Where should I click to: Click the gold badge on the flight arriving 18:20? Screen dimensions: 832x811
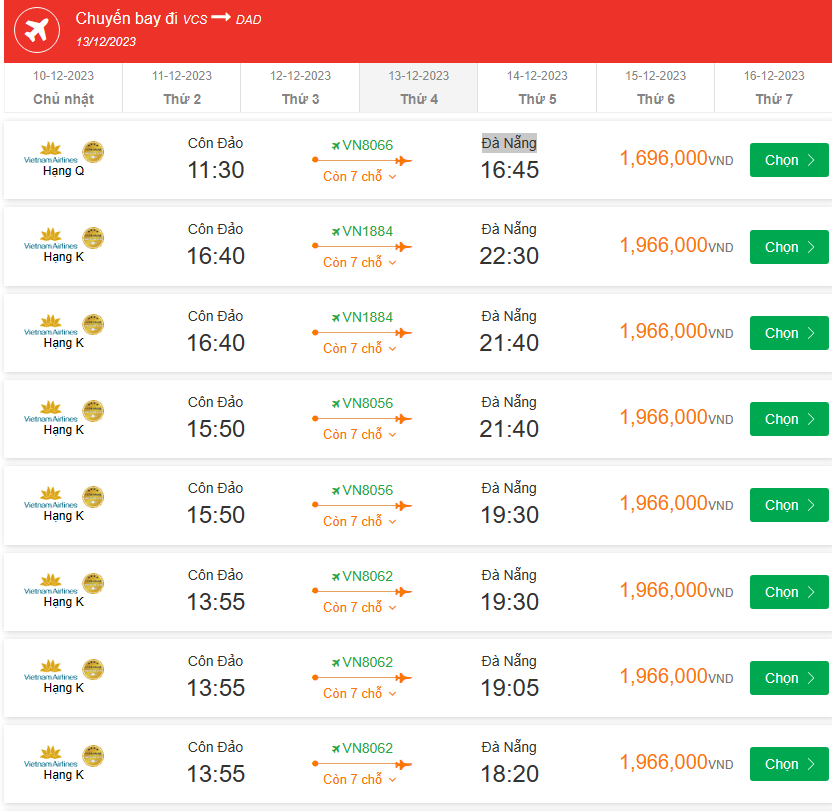coord(93,756)
